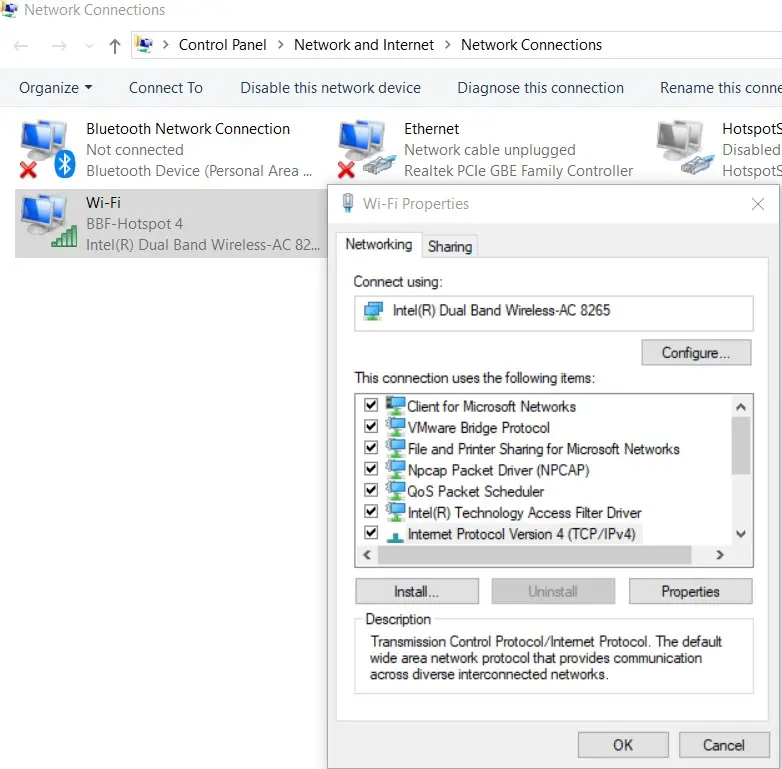Screen dimensions: 782x769
Task: Uncheck VMware Bridge Protocol
Action: [x=371, y=426]
